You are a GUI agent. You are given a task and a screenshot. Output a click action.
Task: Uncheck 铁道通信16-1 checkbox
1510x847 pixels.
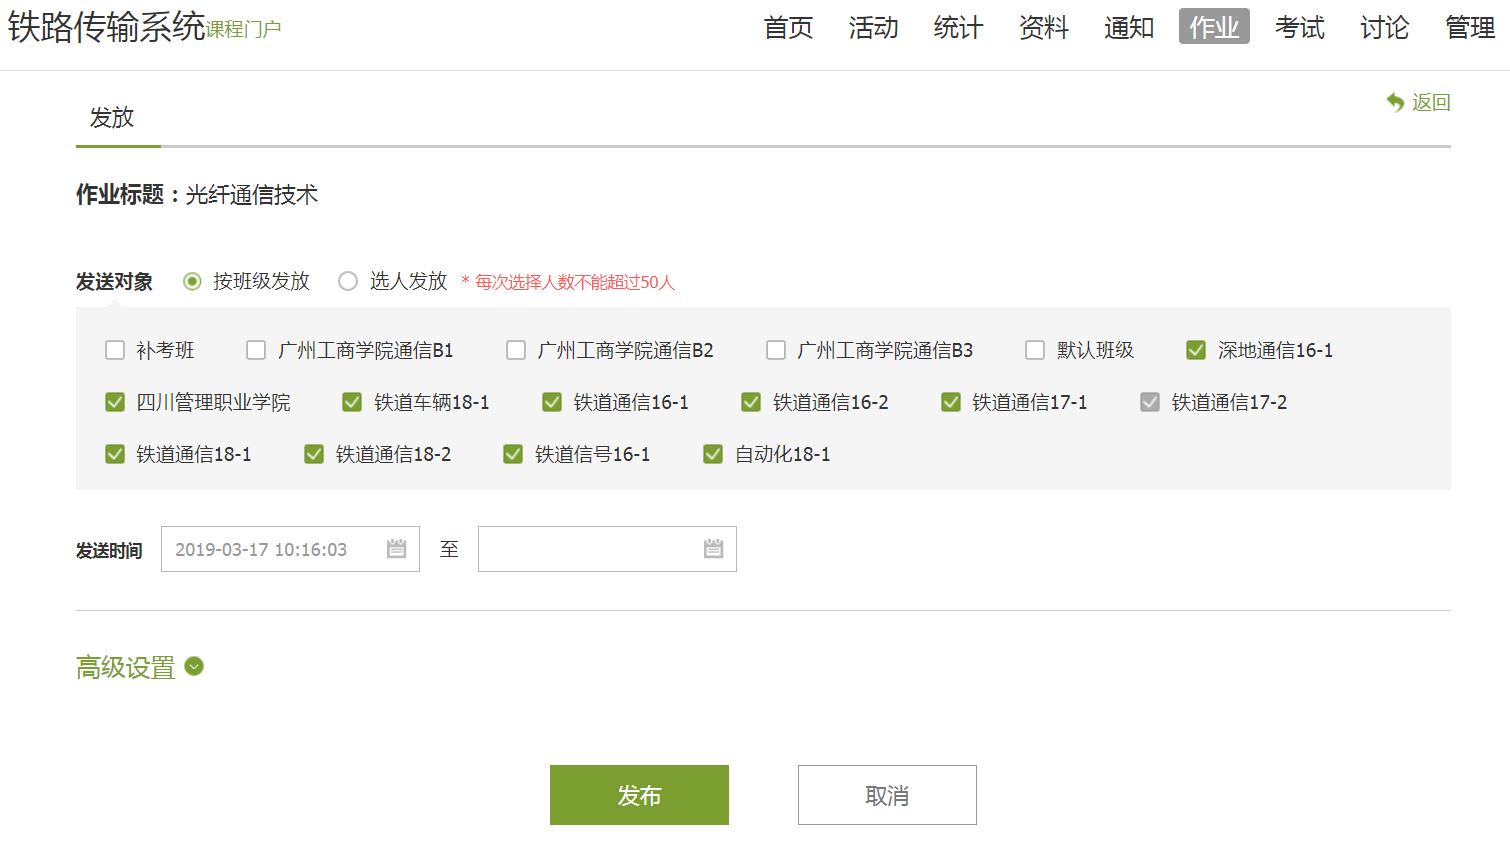tap(552, 402)
